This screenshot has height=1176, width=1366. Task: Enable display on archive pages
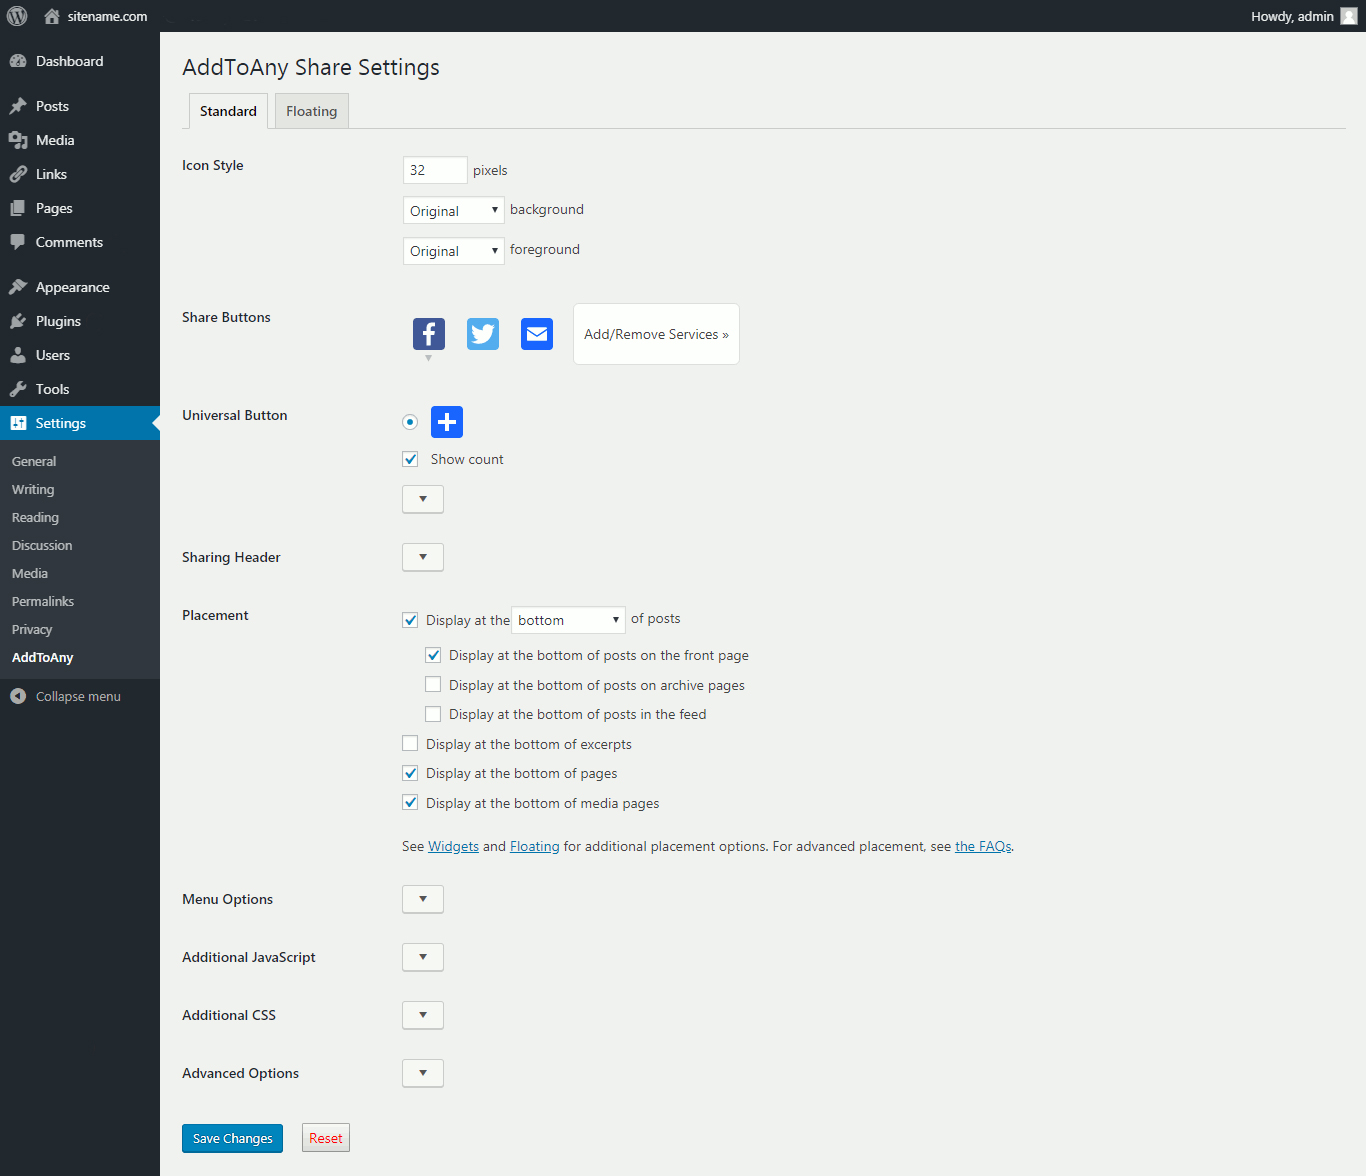pyautogui.click(x=433, y=685)
